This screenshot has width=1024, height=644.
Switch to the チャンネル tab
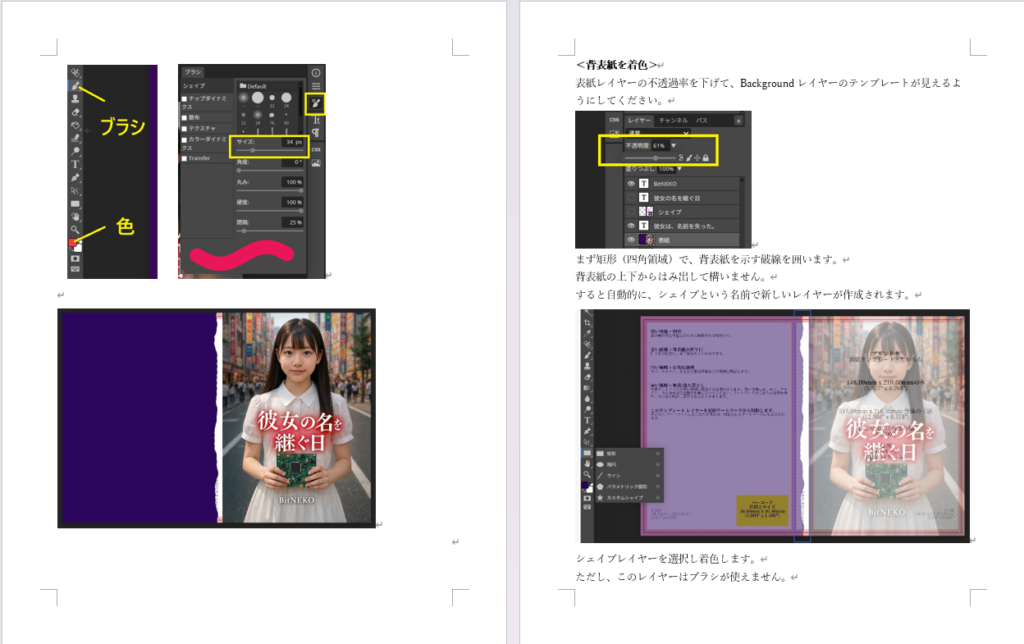672,120
